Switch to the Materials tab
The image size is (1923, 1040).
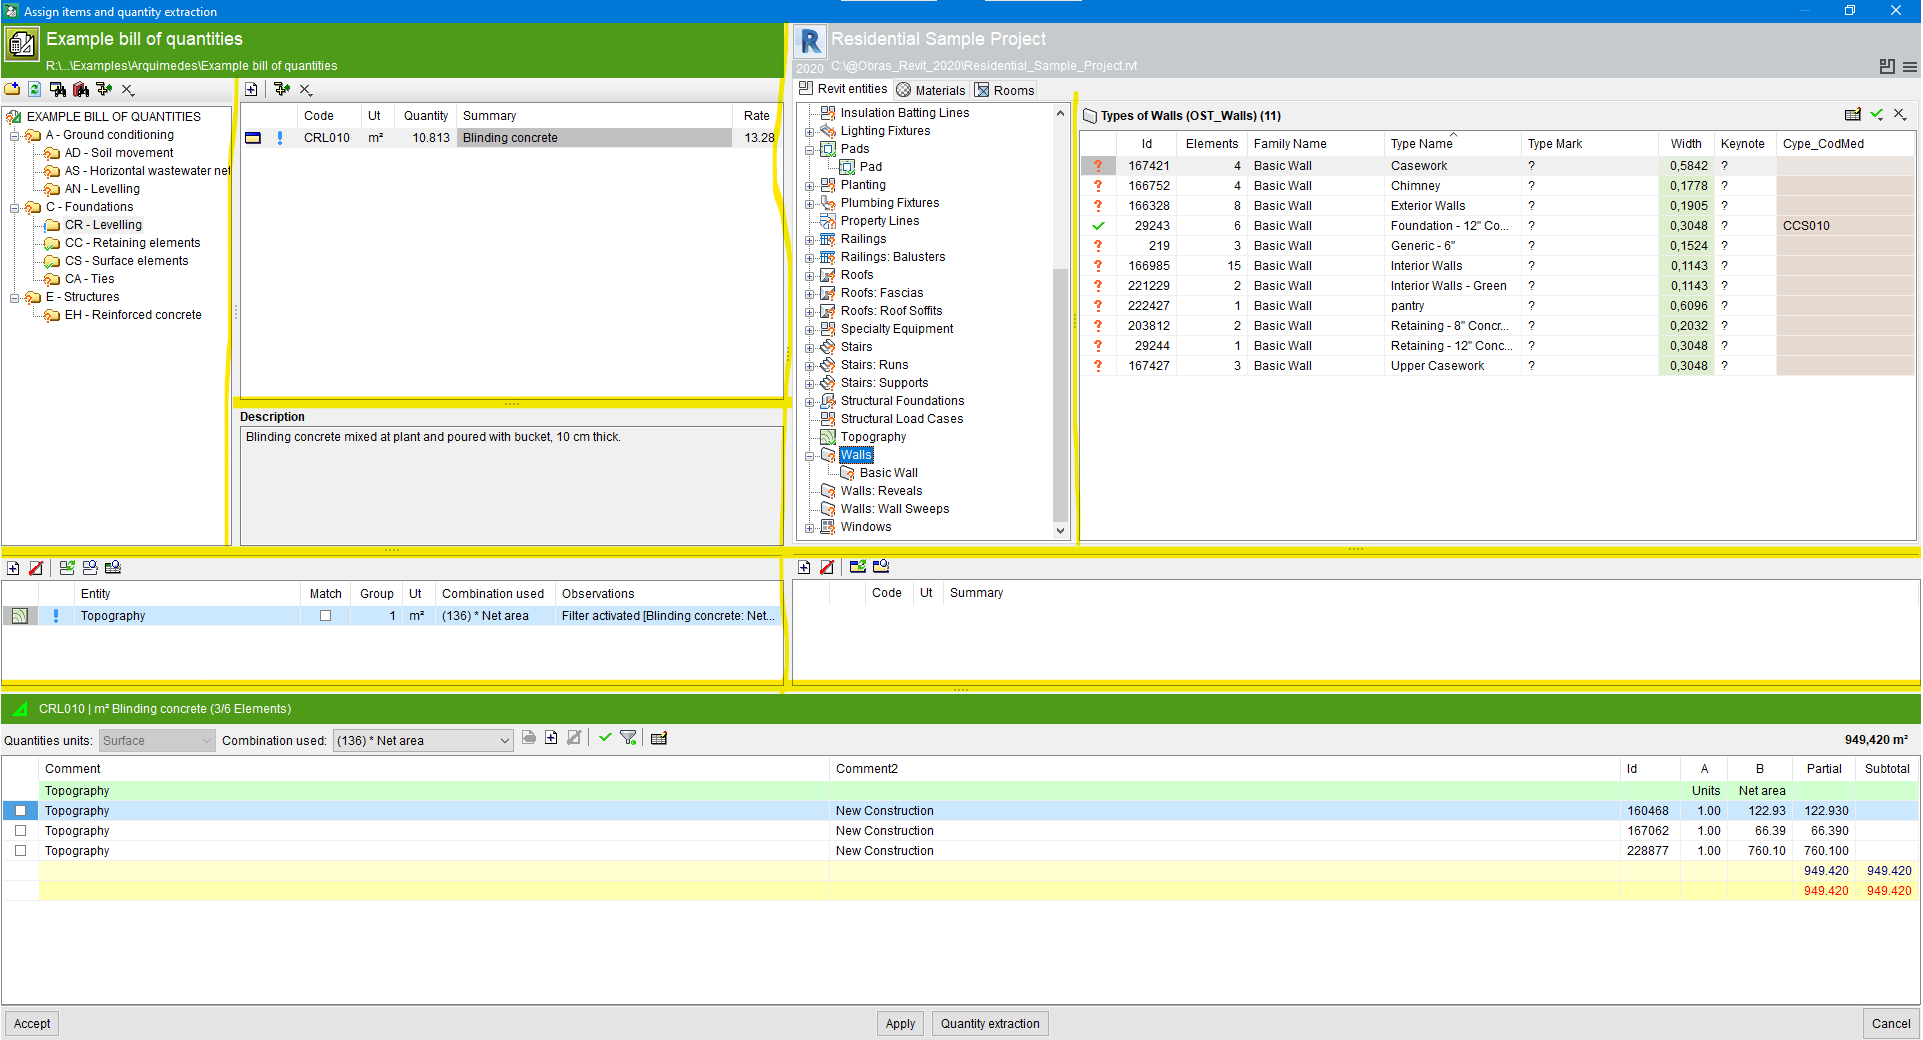[931, 90]
